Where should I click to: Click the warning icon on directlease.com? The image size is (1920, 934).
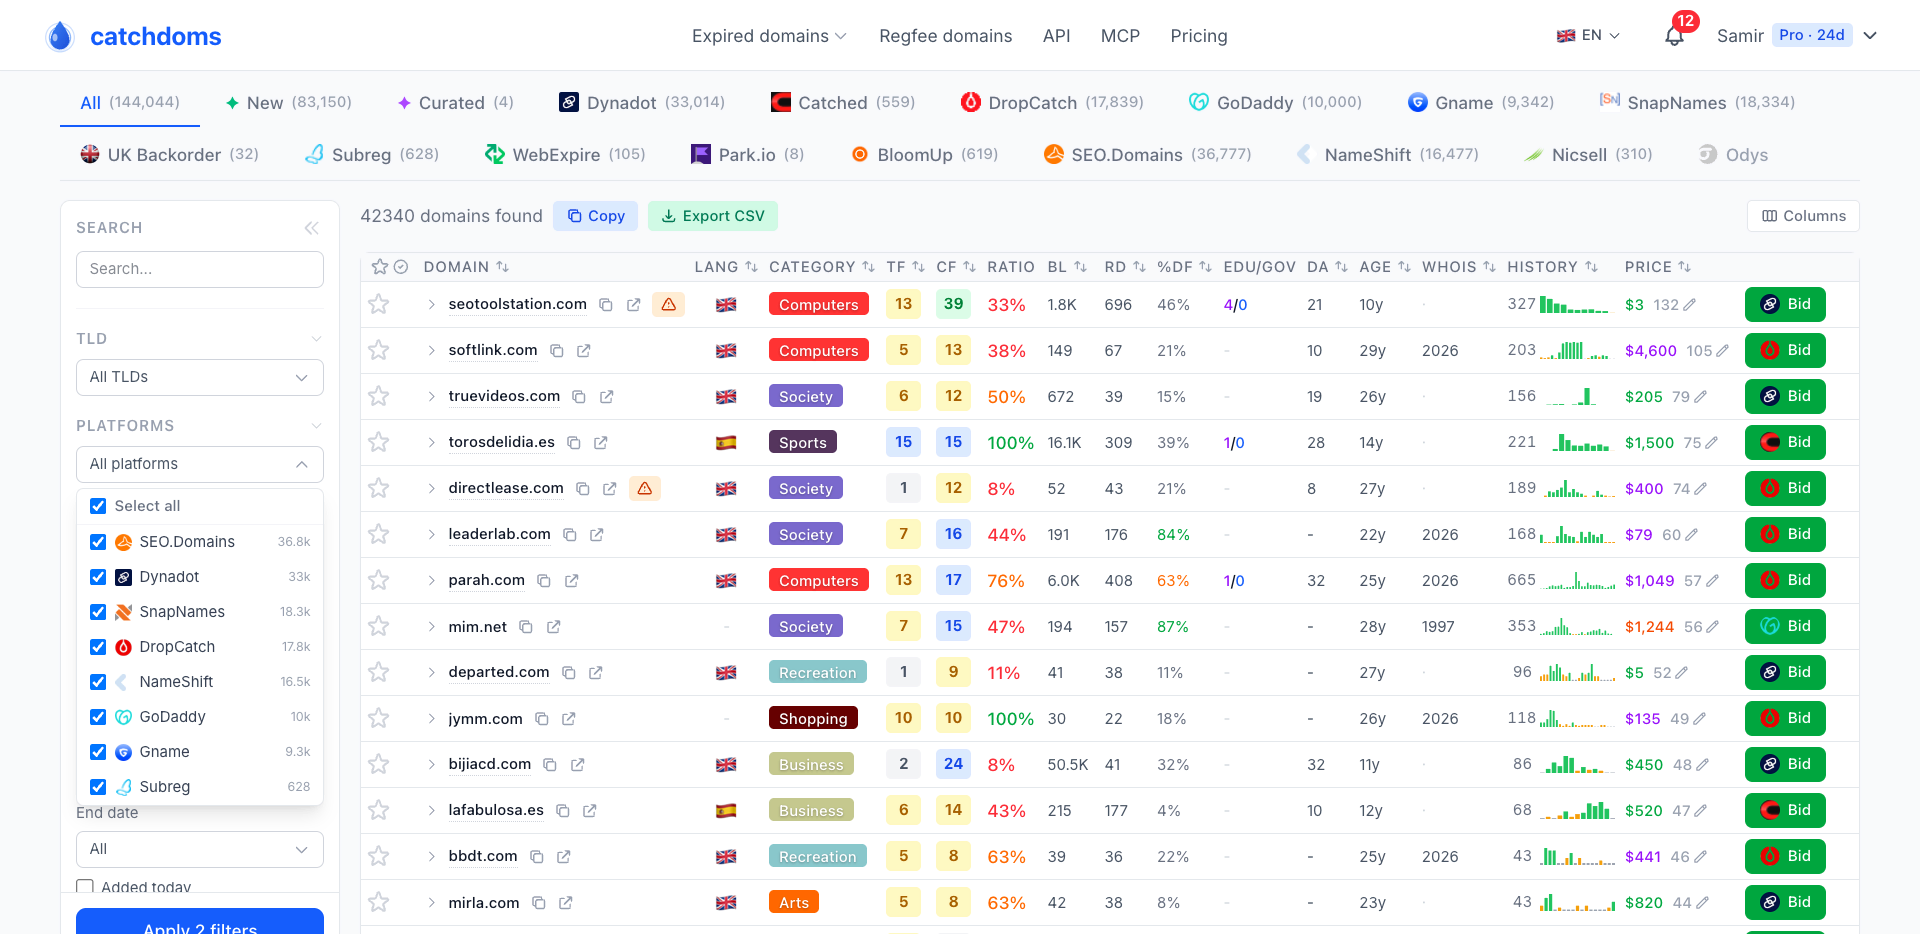644,488
